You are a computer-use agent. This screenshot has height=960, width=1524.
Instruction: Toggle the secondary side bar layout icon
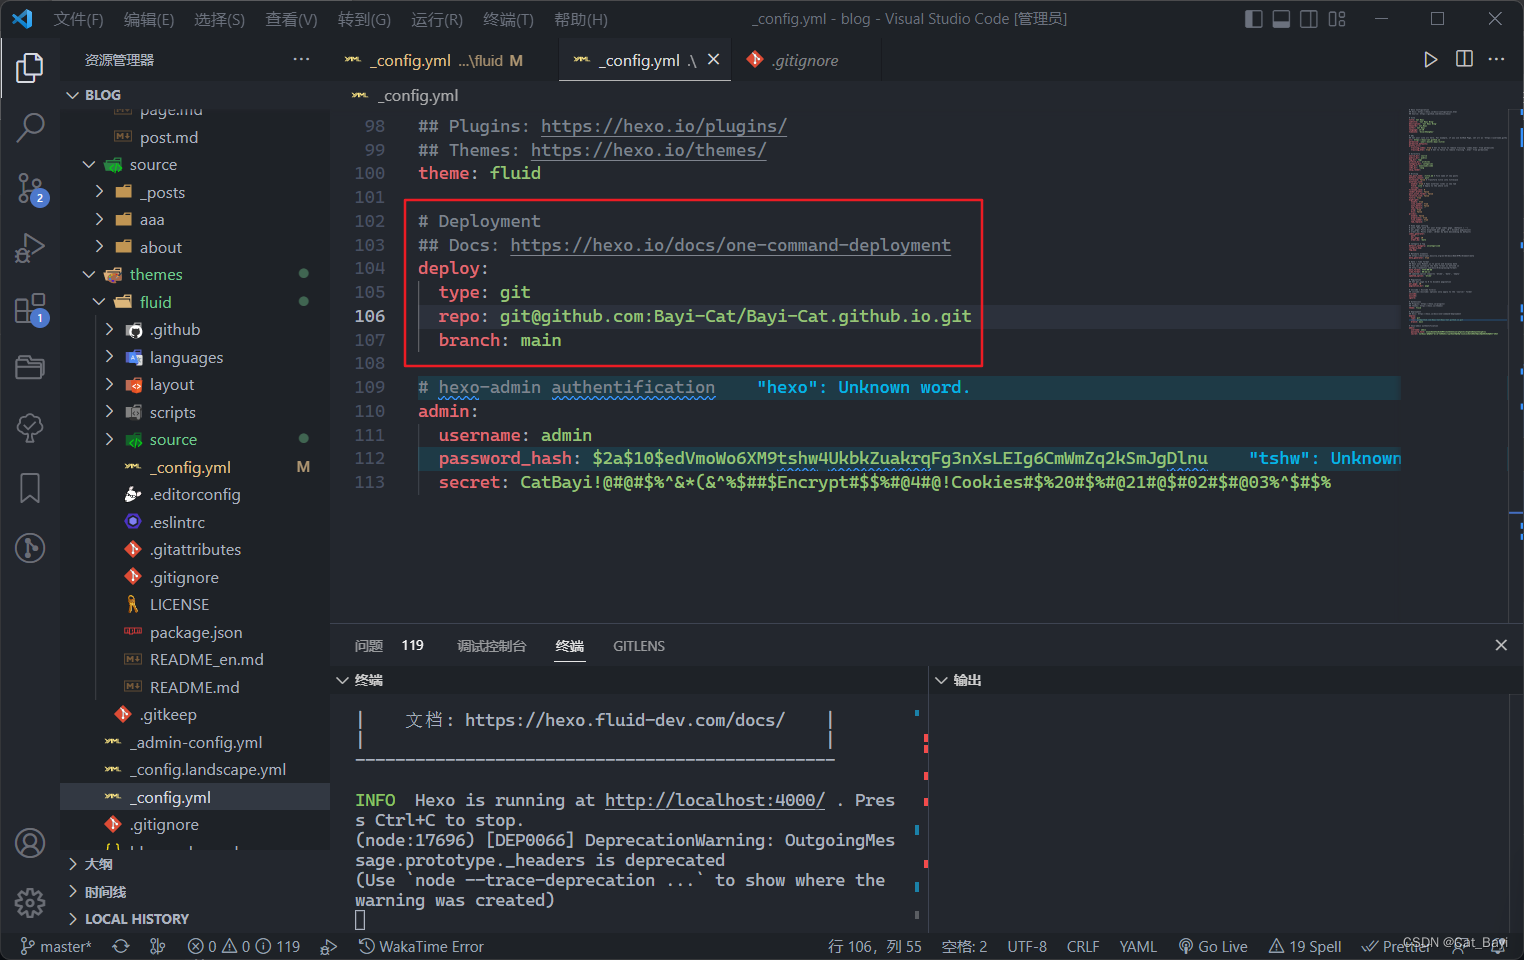coord(1309,19)
